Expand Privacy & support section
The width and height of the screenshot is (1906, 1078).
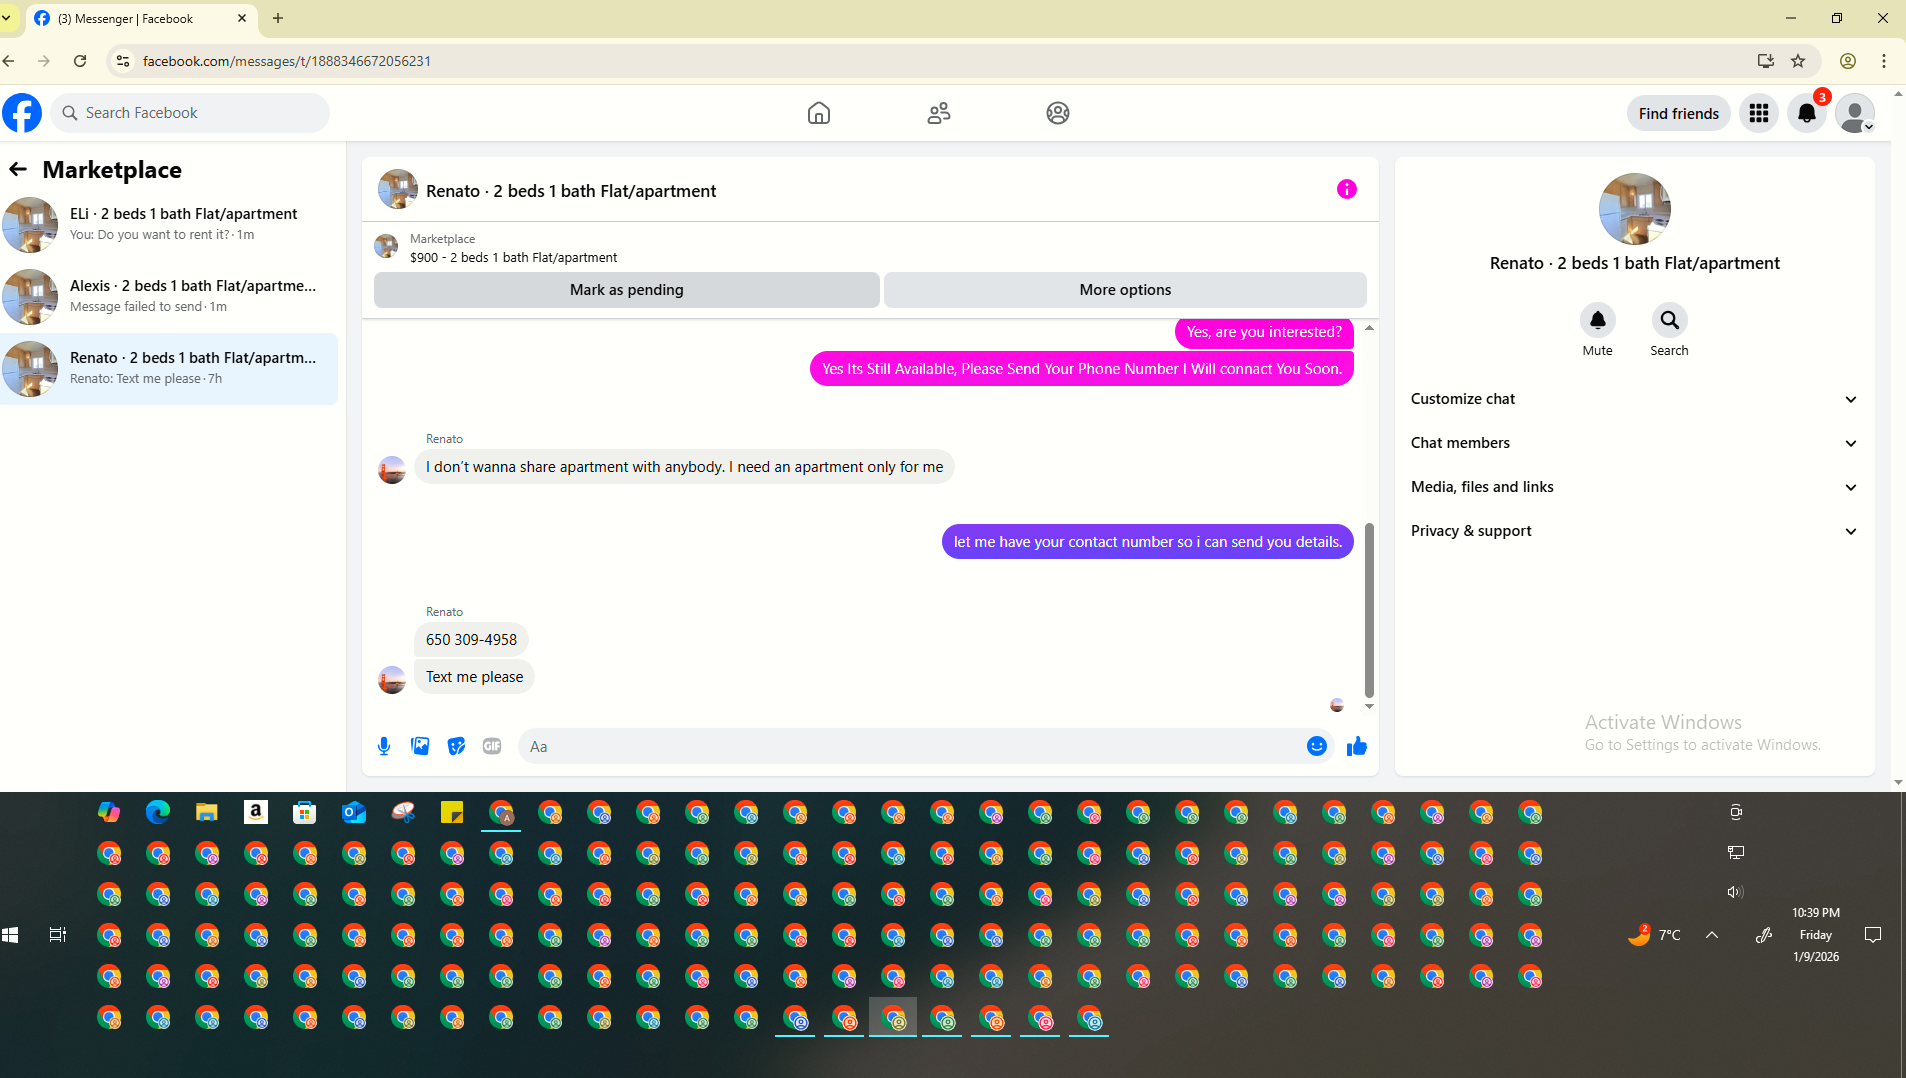(x=1635, y=531)
